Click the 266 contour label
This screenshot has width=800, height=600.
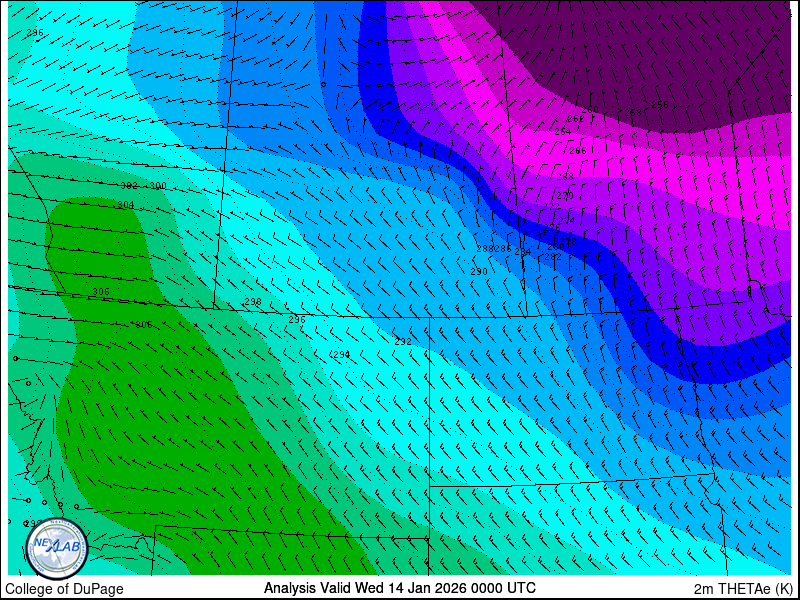[578, 151]
